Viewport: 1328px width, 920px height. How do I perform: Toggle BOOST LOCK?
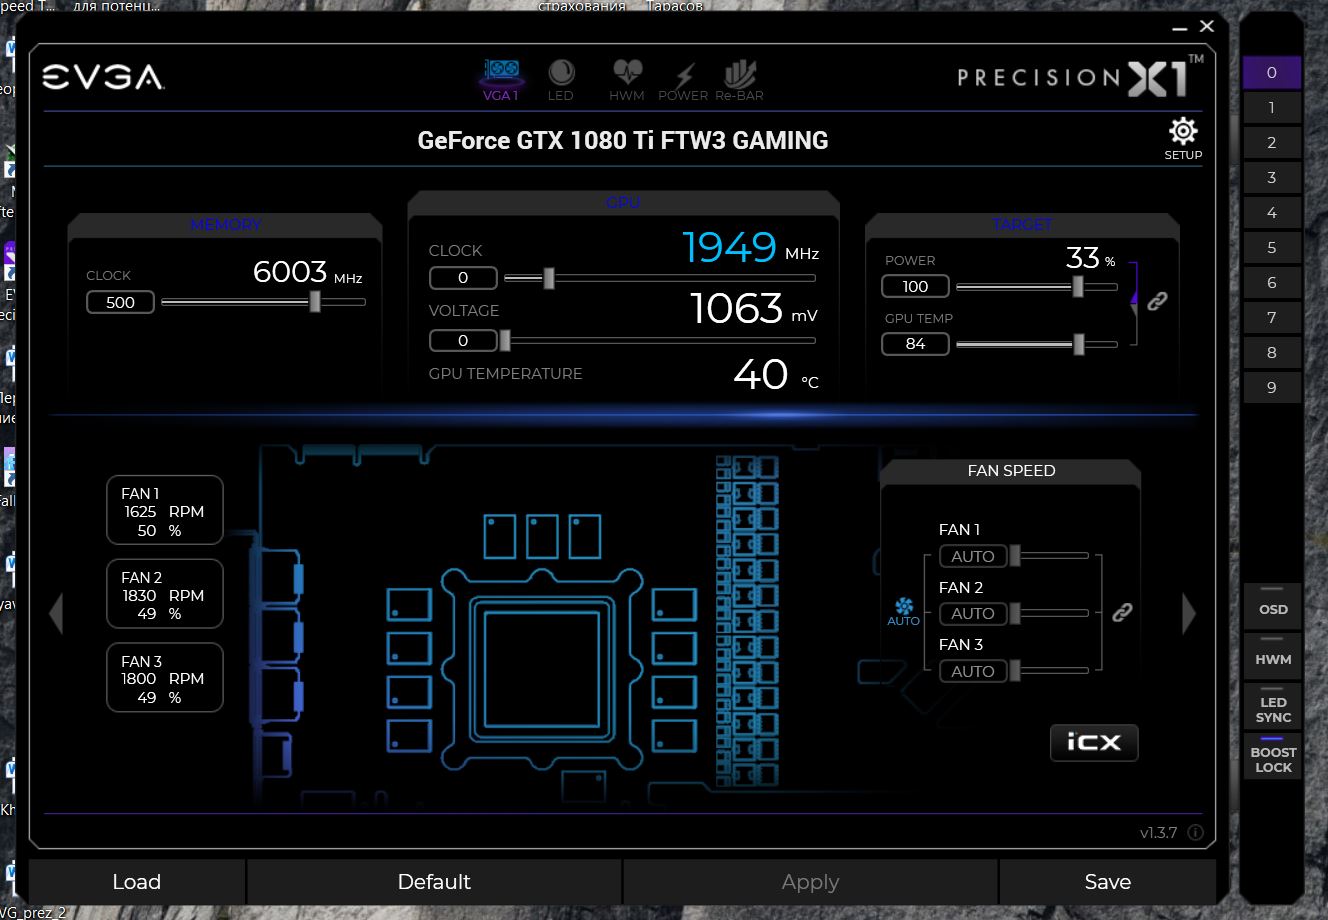coord(1273,756)
